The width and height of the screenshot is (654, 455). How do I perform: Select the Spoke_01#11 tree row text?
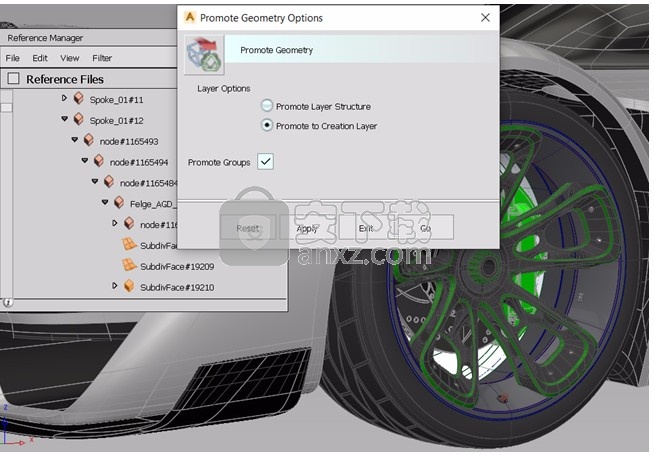pyautogui.click(x=116, y=100)
